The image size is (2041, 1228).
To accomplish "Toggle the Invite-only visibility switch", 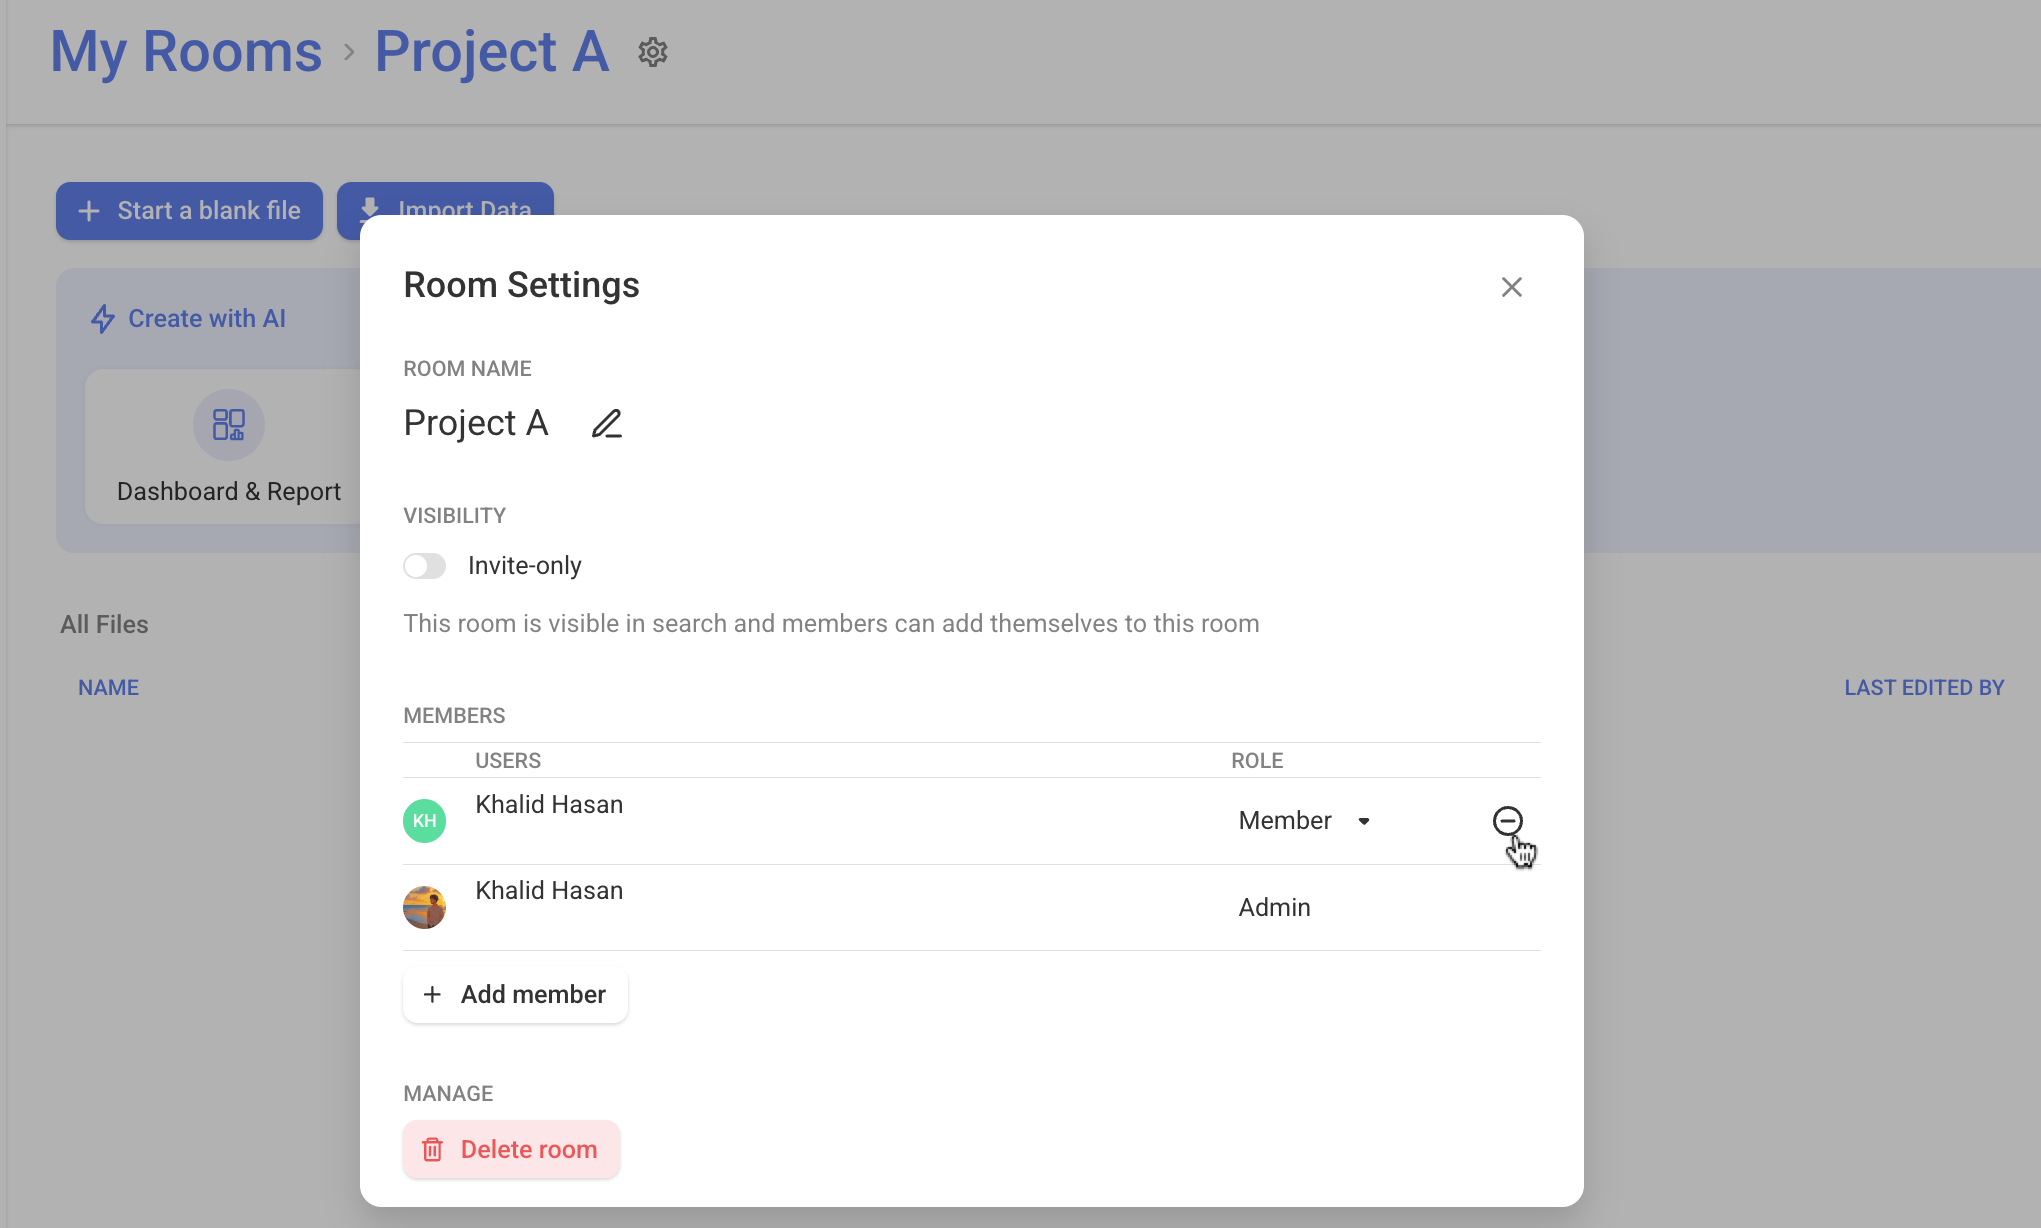I will [424, 566].
